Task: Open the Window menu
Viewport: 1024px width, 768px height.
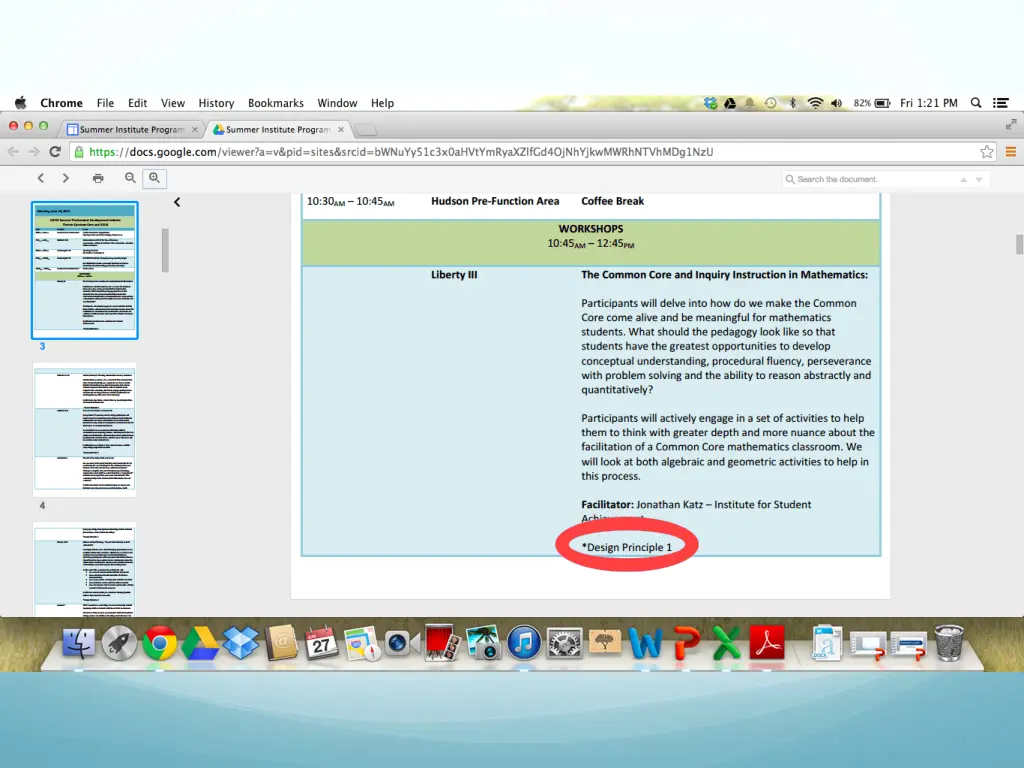Action: tap(337, 103)
